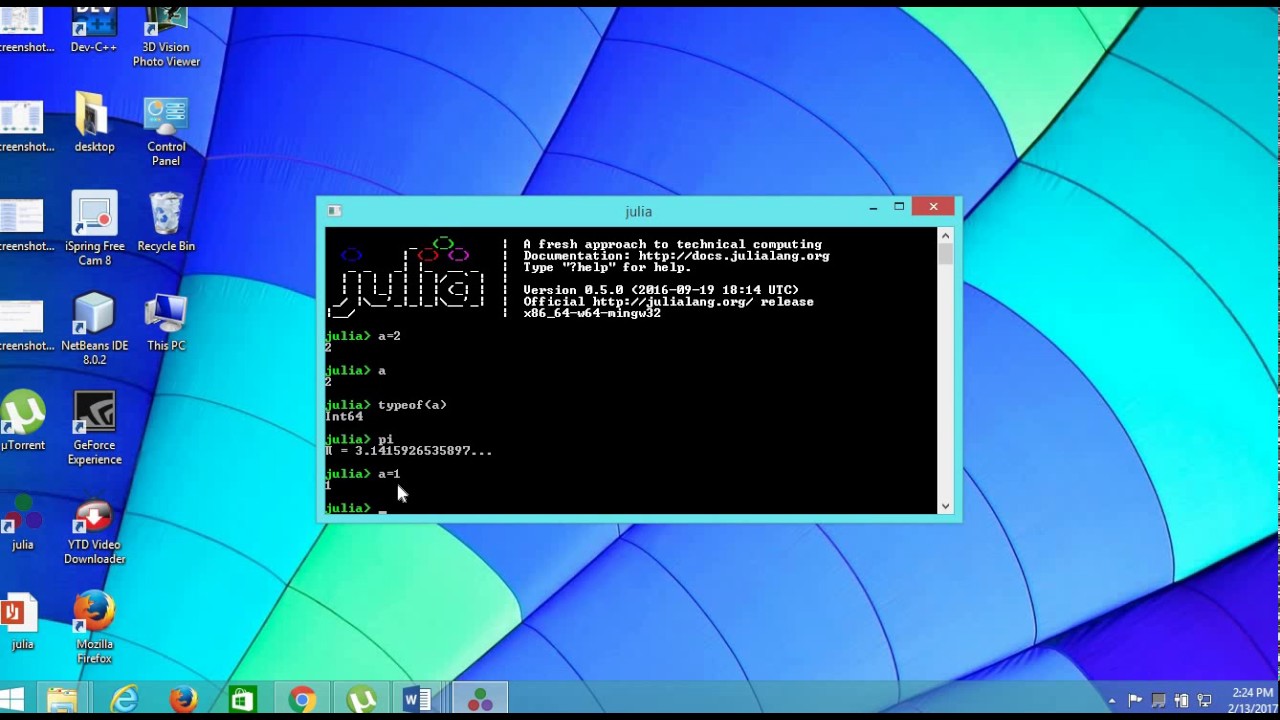This screenshot has height=720, width=1280.
Task: Select the NetBeans IDE 8.0.2 shortcut
Action: [94, 328]
